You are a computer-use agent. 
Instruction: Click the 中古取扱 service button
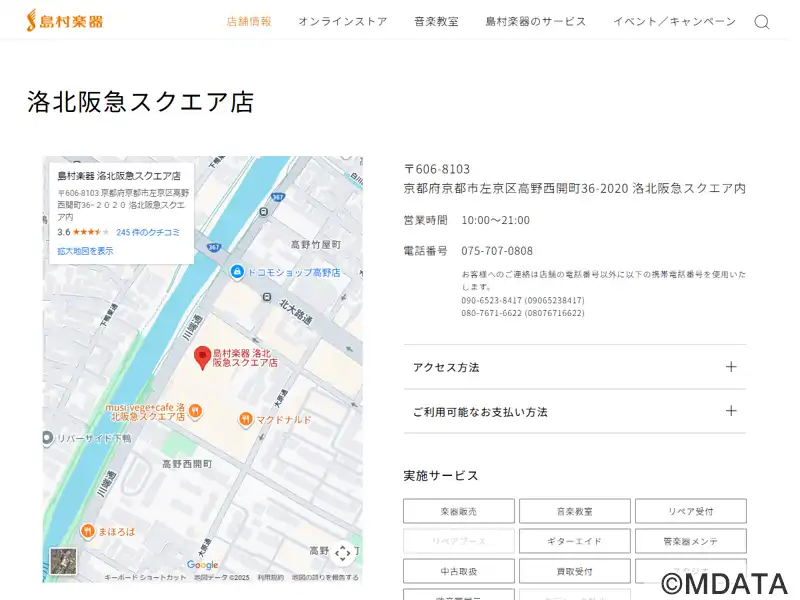459,571
